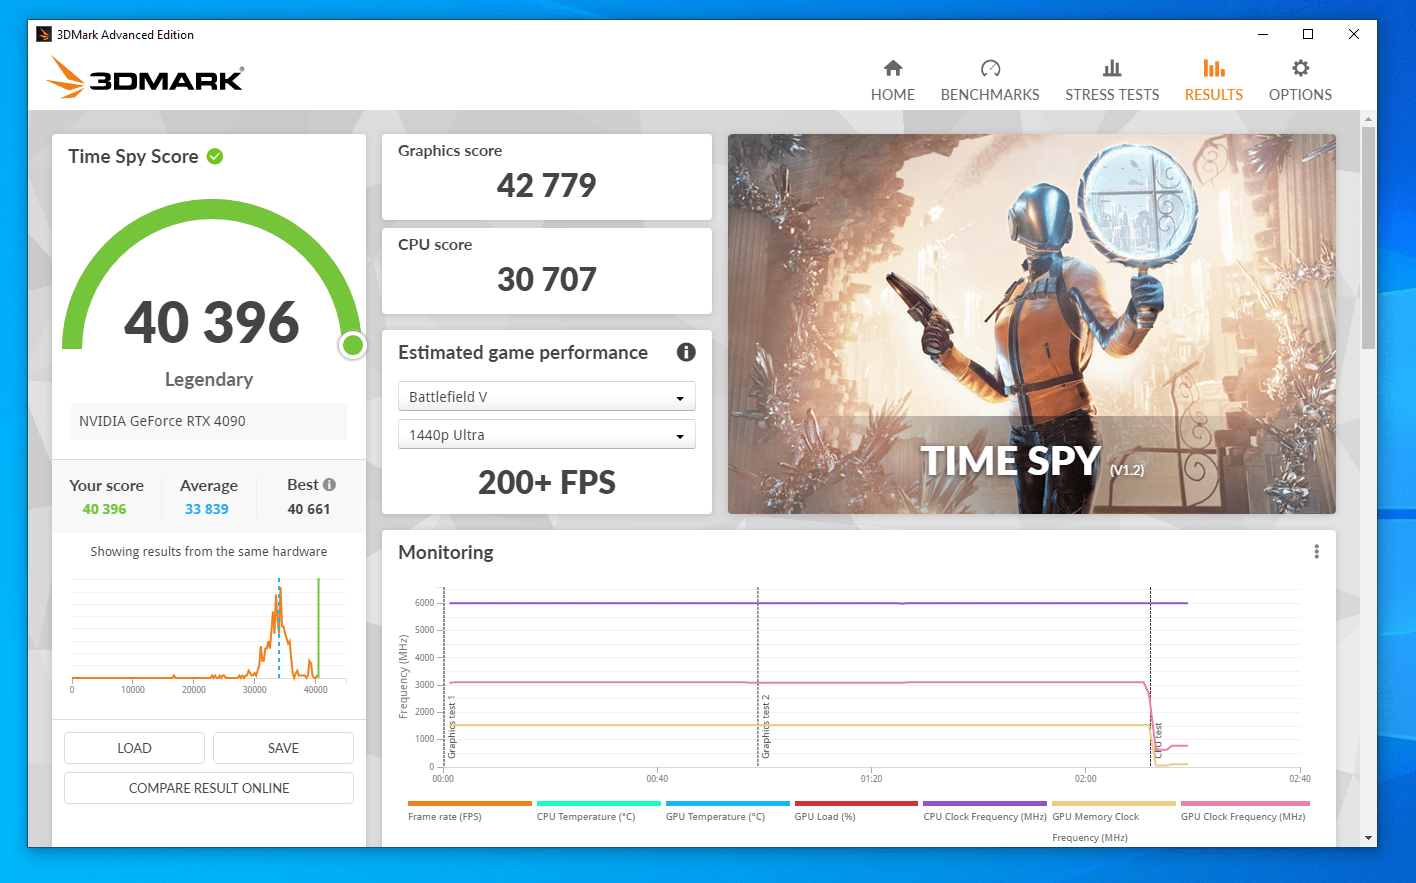Select the Results bar chart icon
The height and width of the screenshot is (883, 1416).
coord(1214,68)
